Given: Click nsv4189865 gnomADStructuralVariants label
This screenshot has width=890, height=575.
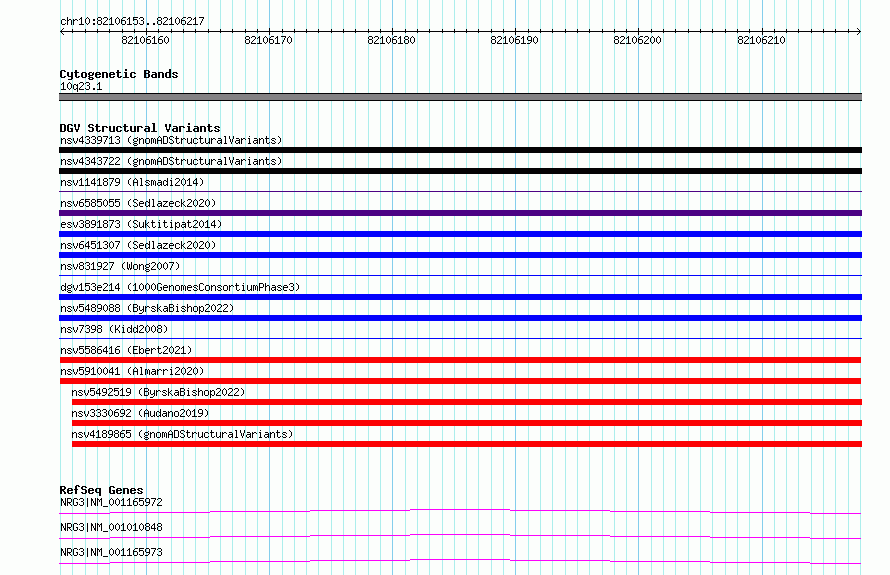Looking at the screenshot, I should point(182,434).
